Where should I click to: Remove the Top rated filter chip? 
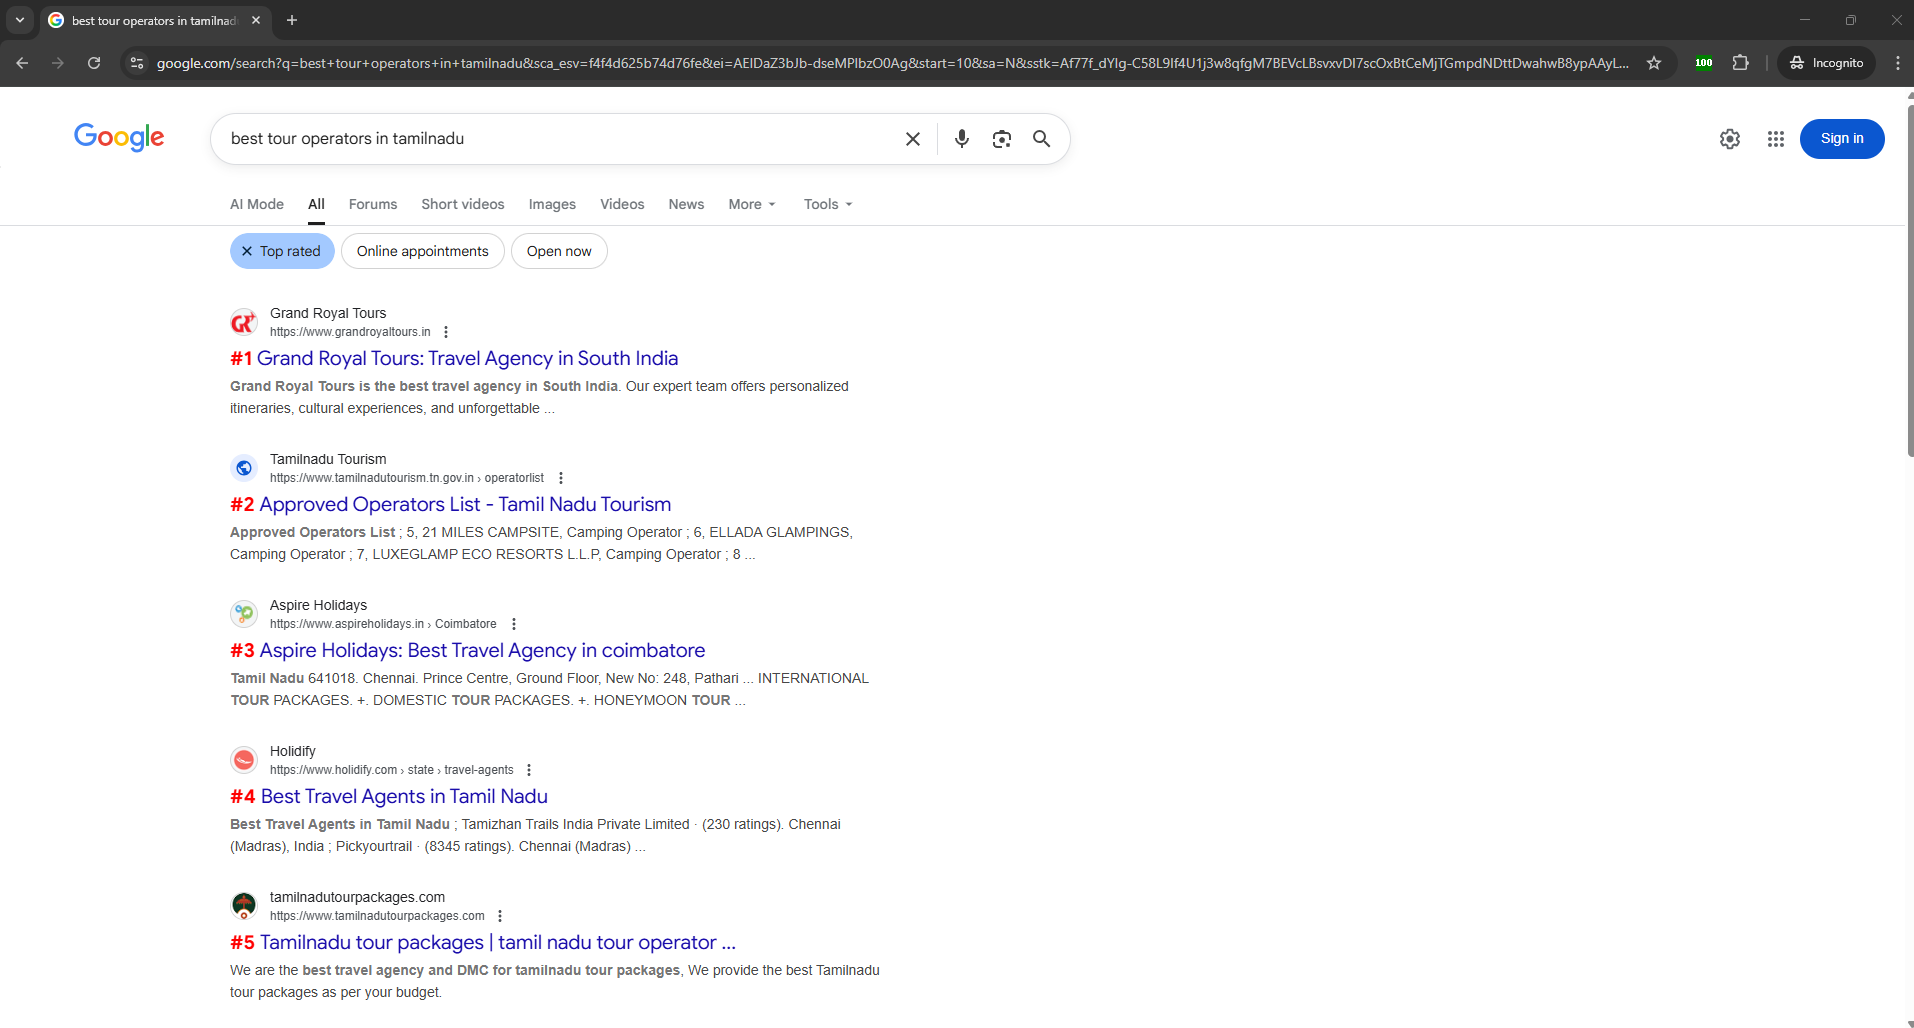[247, 251]
